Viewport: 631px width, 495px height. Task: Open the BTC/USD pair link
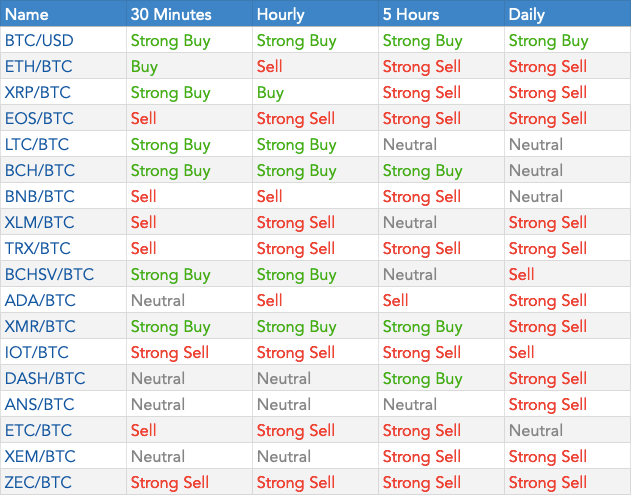39,41
